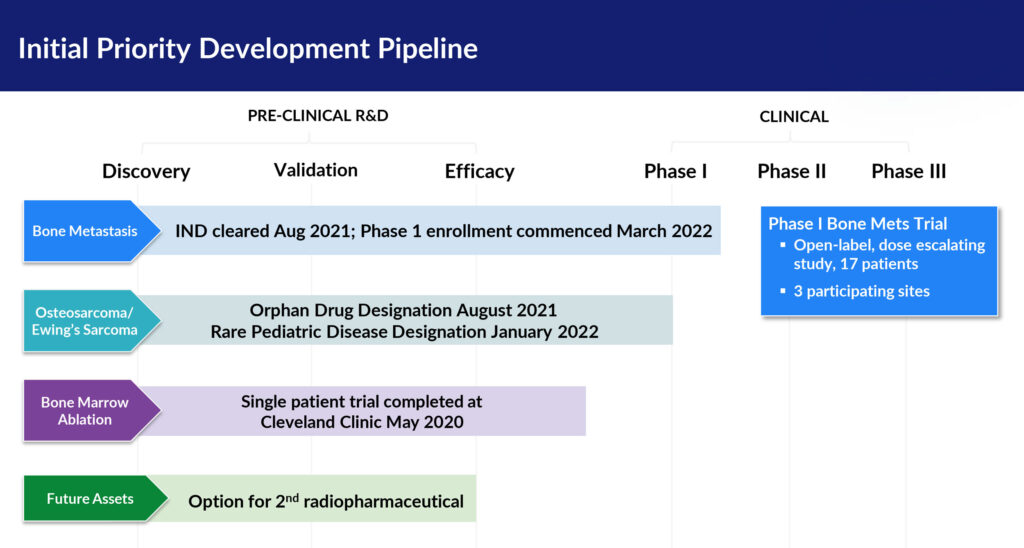
Task: Select the 'CLINICAL' section heading
Action: (x=793, y=117)
